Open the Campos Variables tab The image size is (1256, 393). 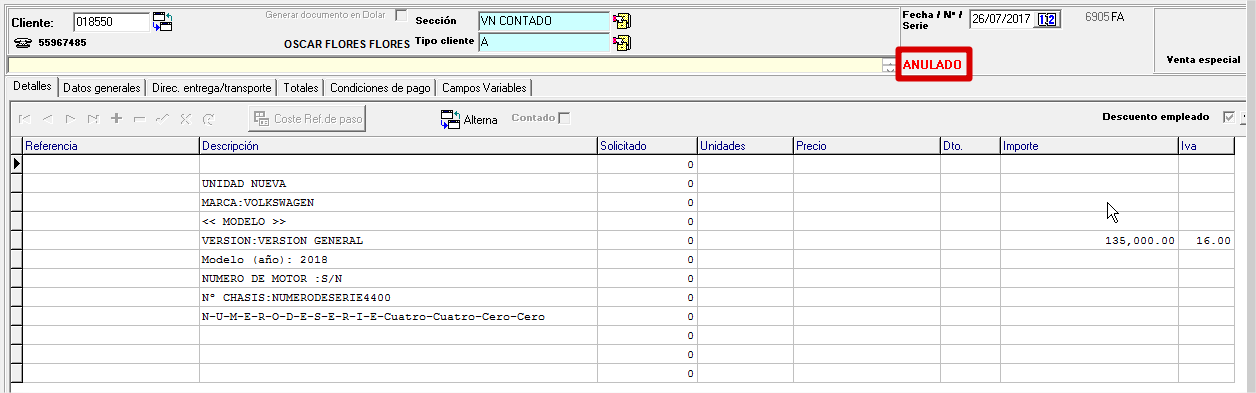pyautogui.click(x=484, y=88)
